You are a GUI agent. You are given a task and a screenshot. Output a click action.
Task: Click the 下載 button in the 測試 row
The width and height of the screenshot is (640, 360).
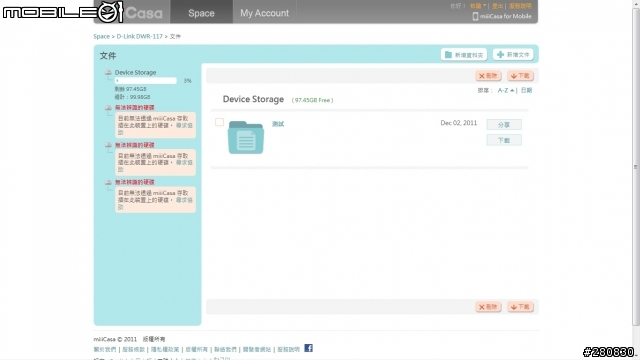[x=504, y=140]
